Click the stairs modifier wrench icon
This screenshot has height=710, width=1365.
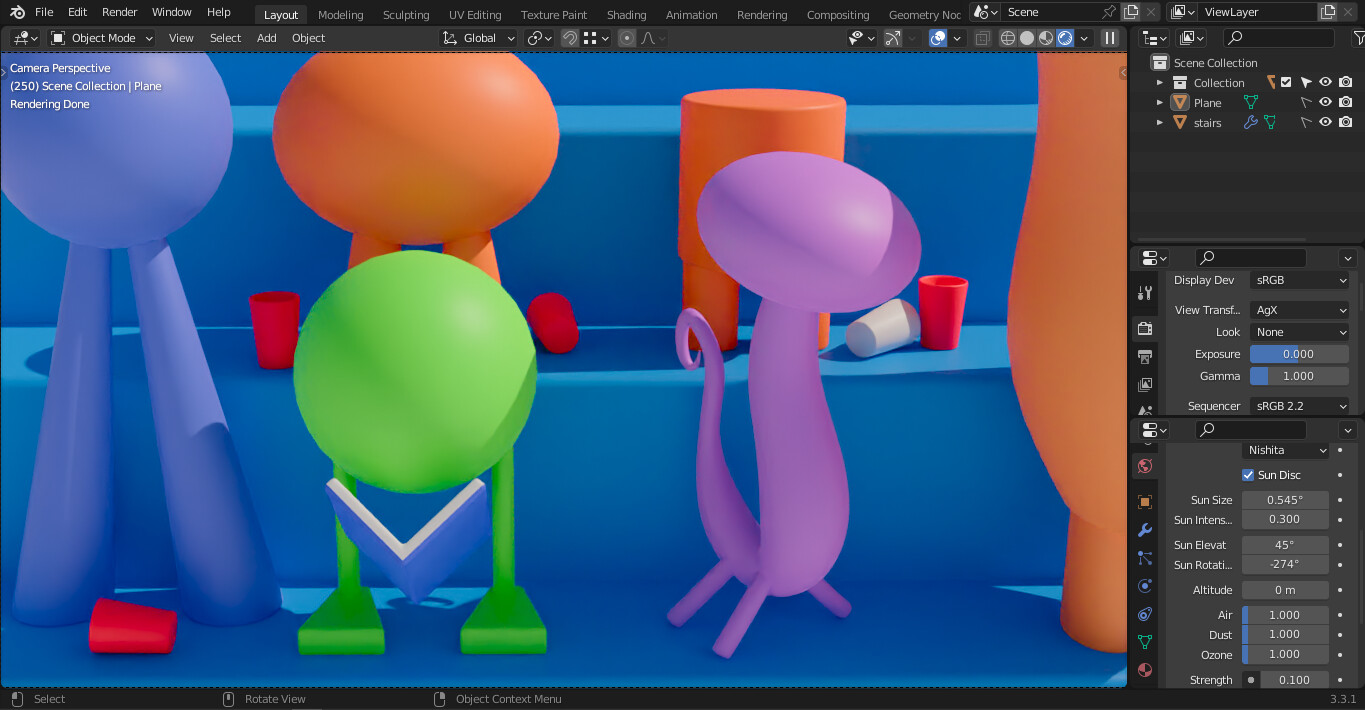(x=1250, y=122)
